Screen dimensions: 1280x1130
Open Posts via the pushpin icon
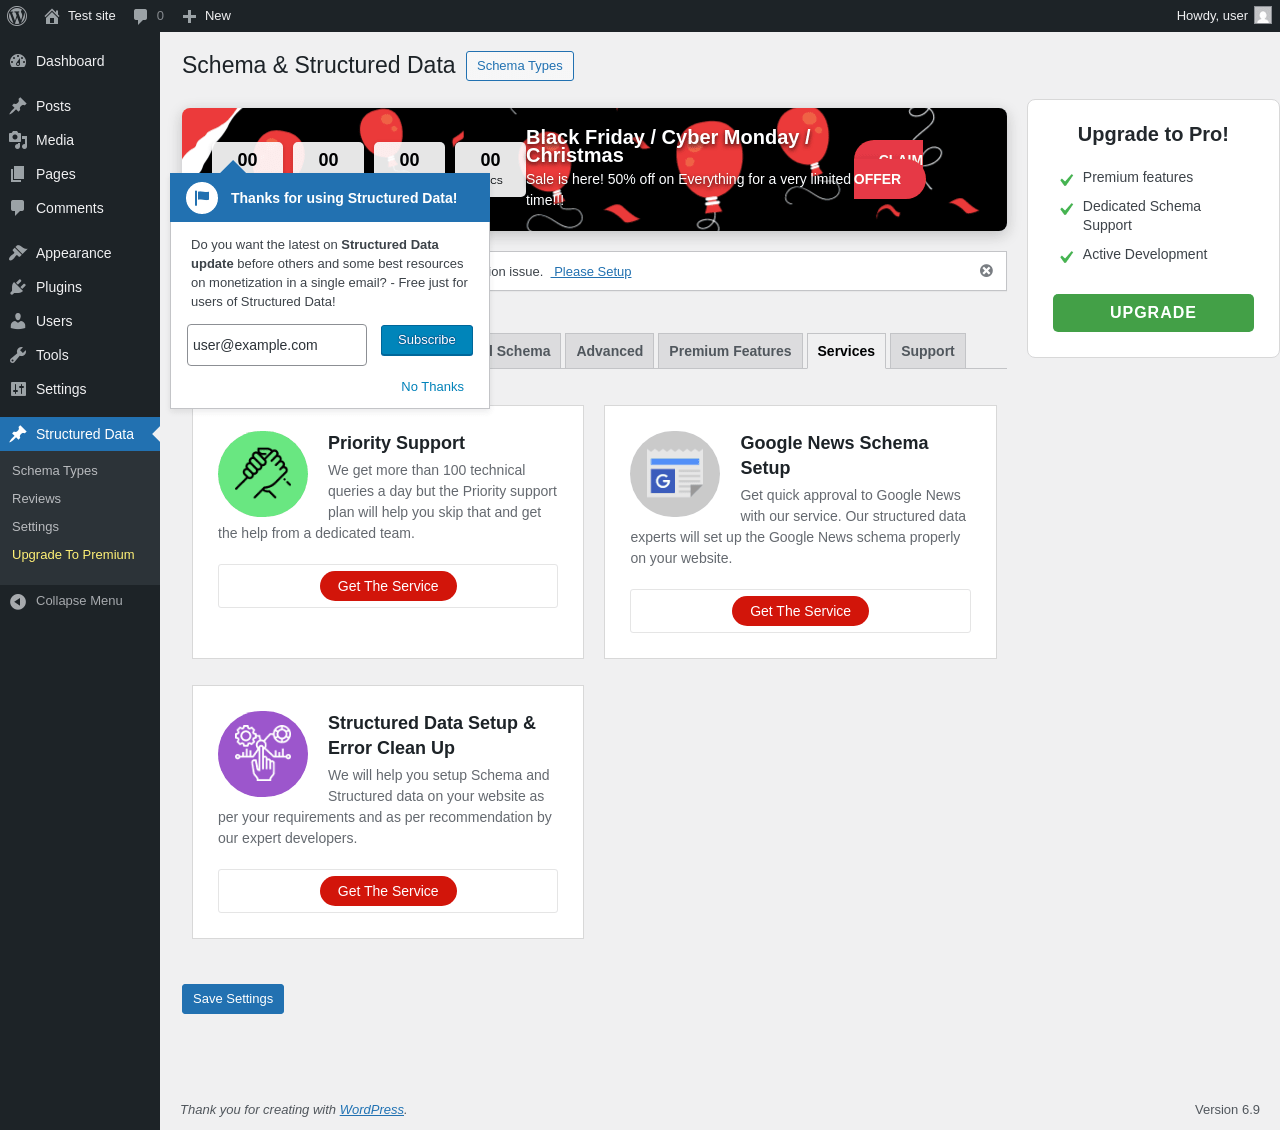click(x=18, y=106)
